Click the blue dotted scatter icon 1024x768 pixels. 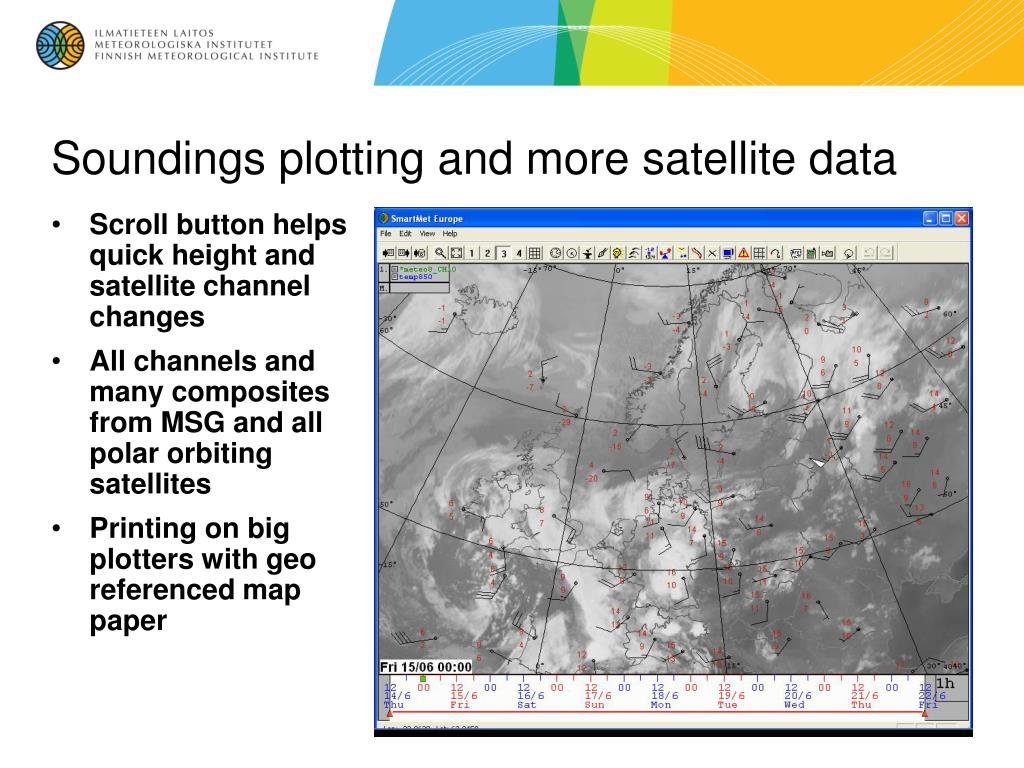[x=649, y=253]
